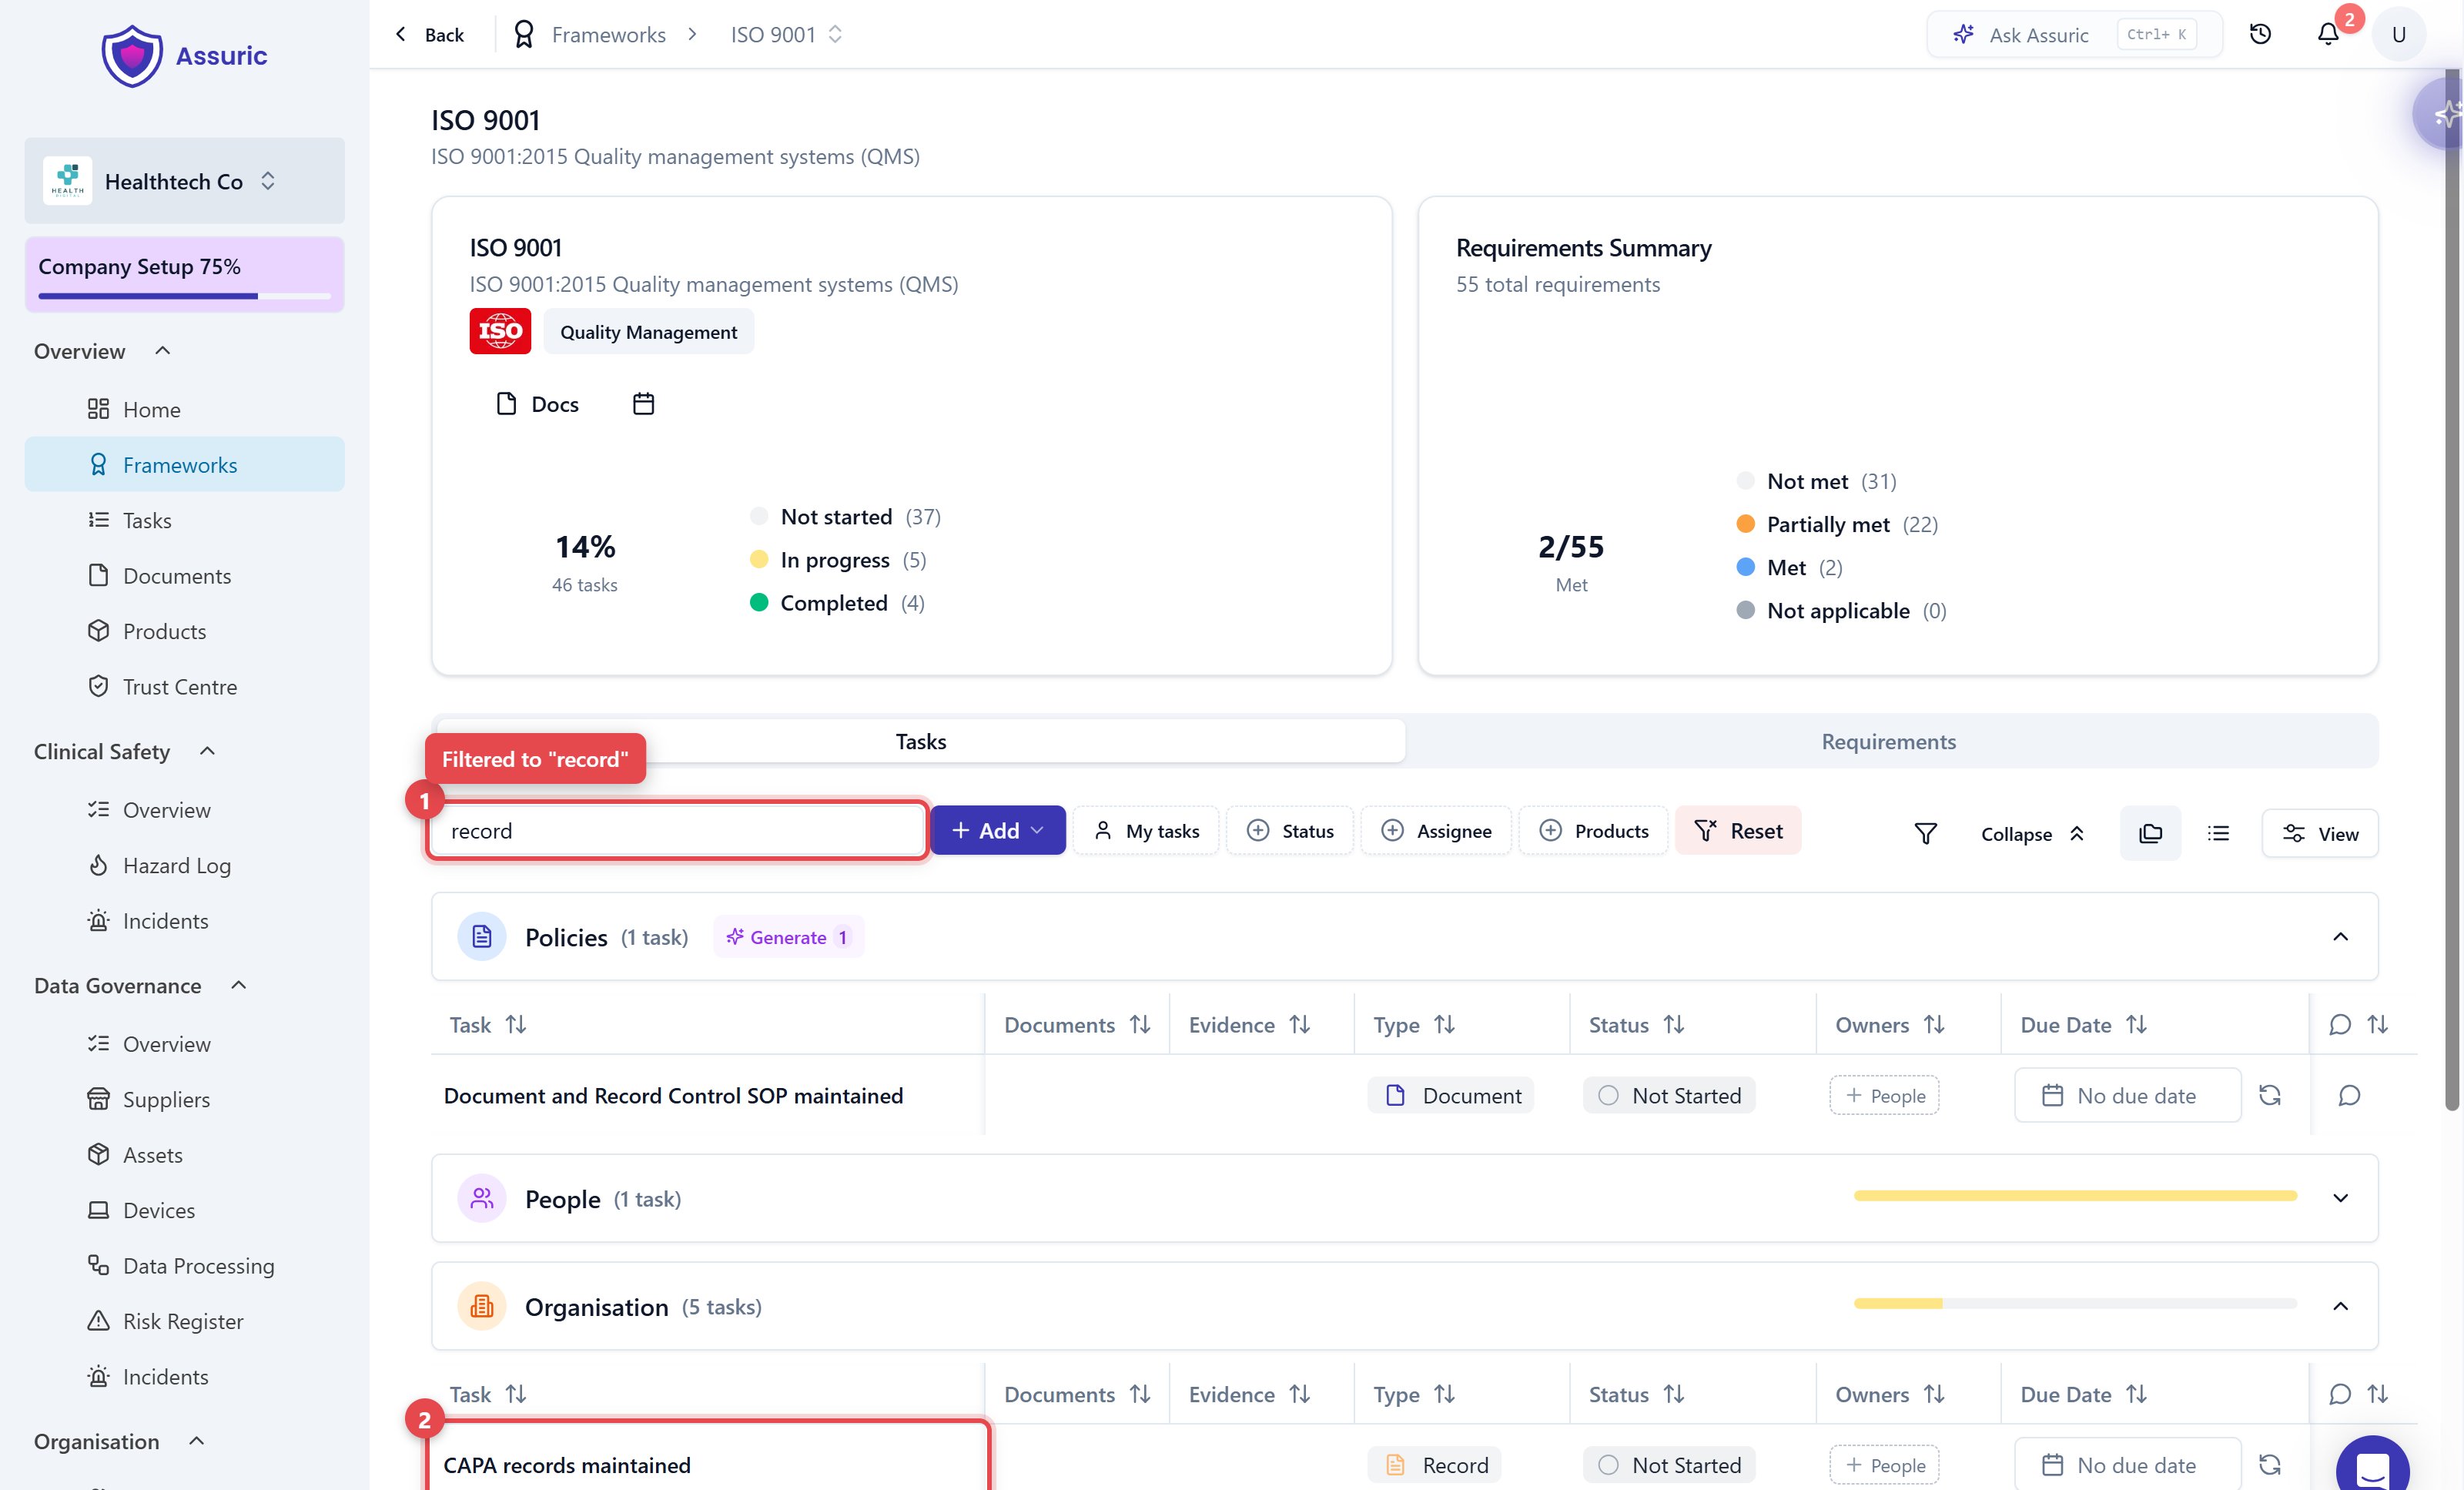
Task: Toggle the My tasks filter
Action: coord(1146,831)
